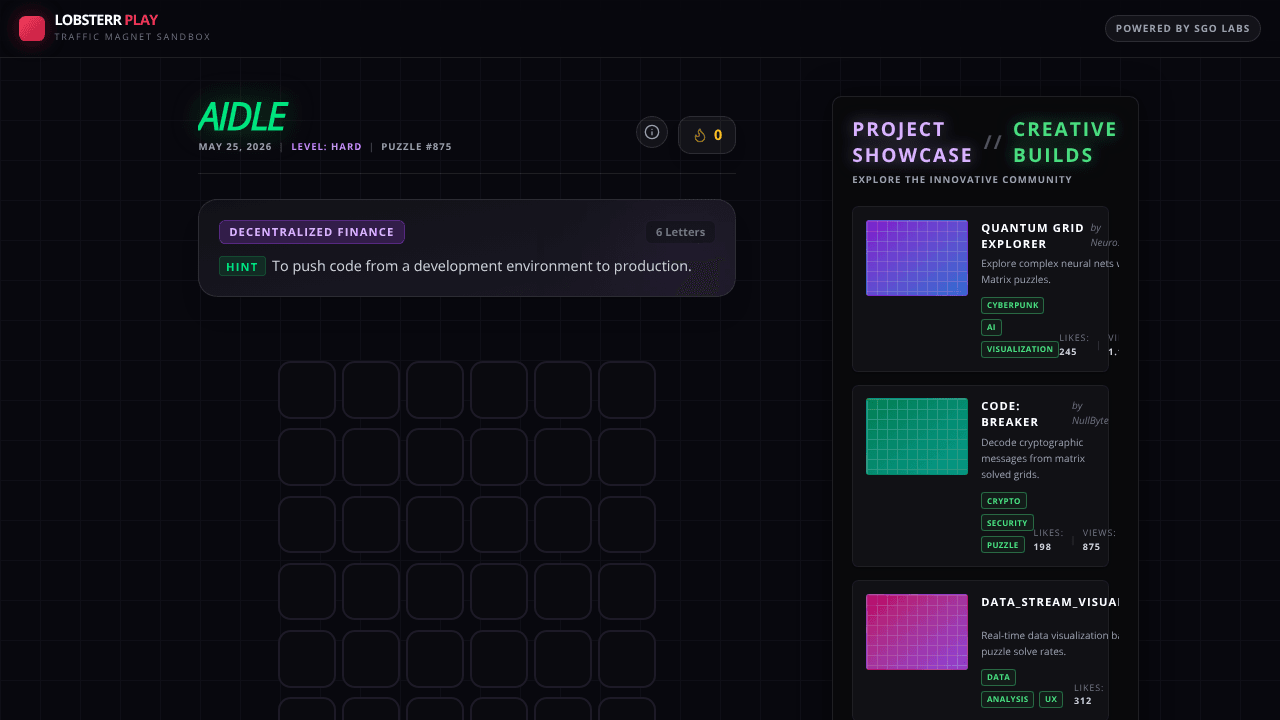Viewport: 1280px width, 720px height.
Task: Open Quantum Grid Explorer project title
Action: coord(1033,236)
